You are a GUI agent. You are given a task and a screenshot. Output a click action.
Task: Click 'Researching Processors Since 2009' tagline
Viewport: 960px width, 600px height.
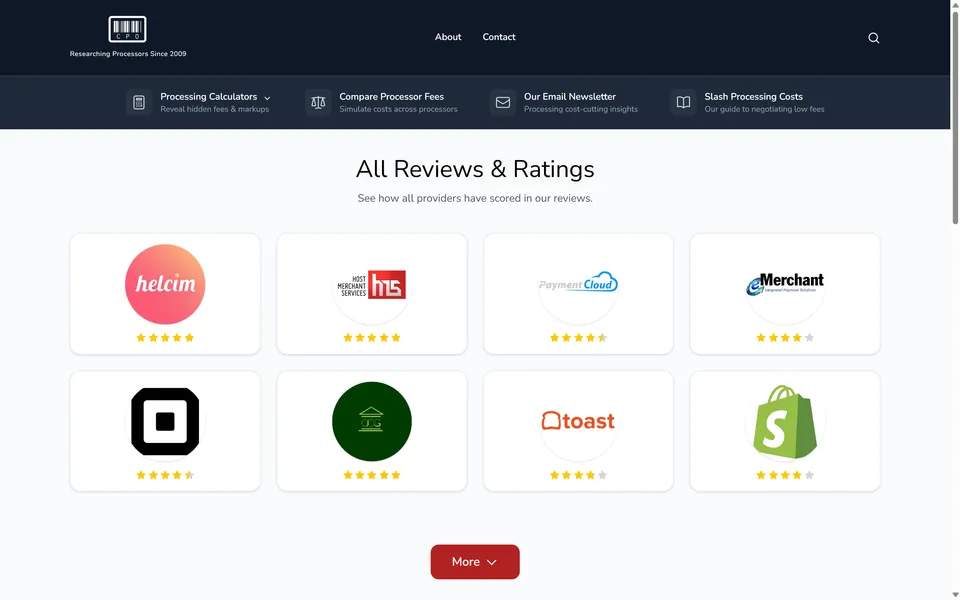(128, 54)
